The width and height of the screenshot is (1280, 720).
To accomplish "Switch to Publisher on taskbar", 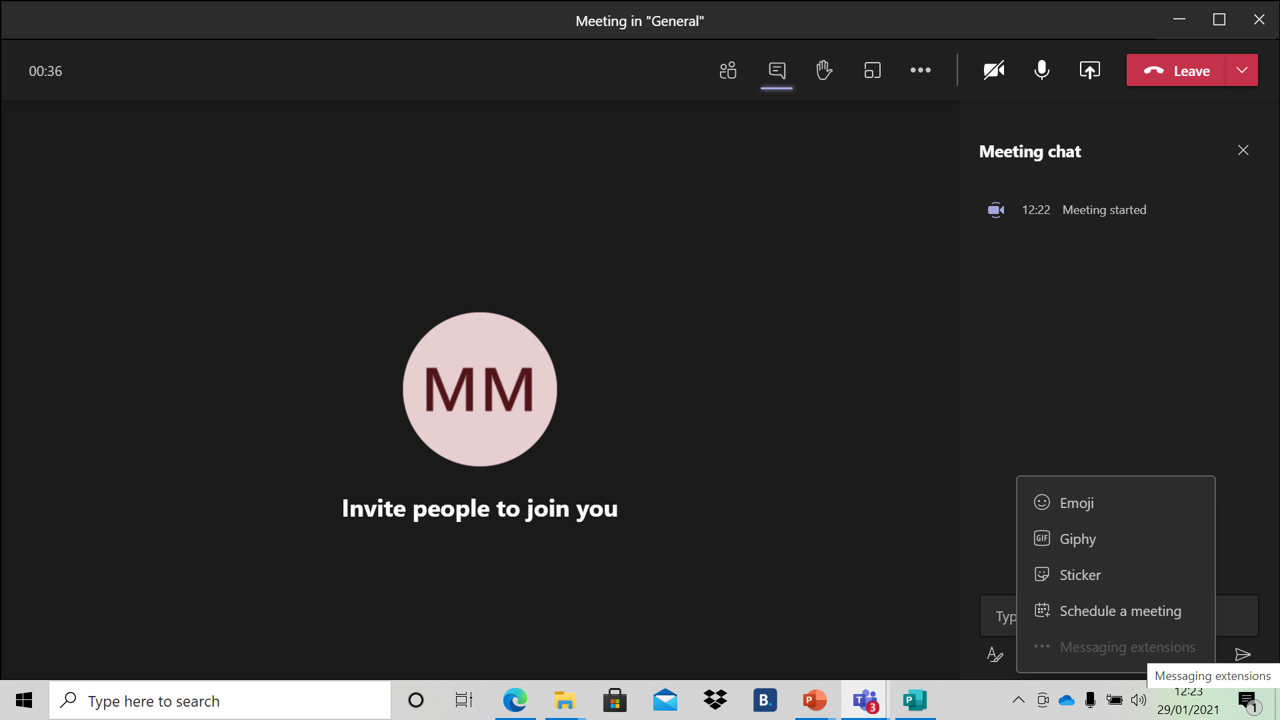I will [915, 700].
